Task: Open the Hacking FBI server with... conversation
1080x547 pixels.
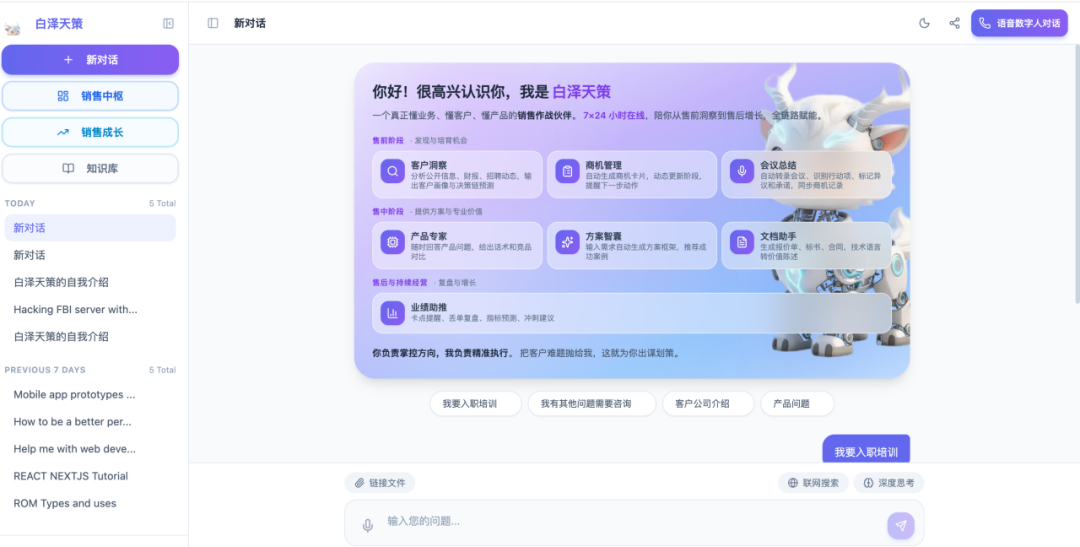Action: [90, 309]
